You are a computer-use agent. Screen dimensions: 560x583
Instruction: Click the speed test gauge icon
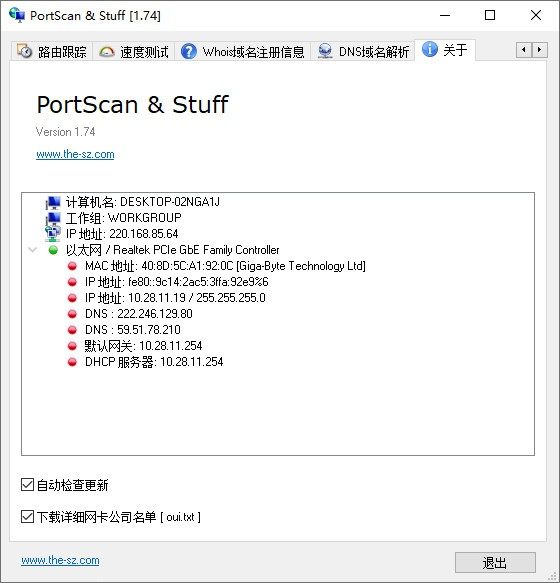[x=107, y=51]
